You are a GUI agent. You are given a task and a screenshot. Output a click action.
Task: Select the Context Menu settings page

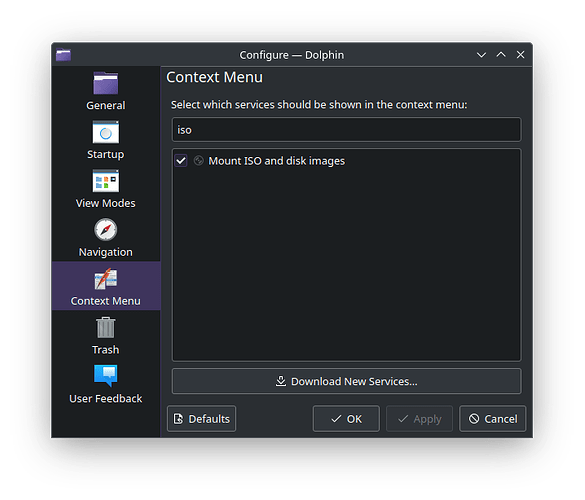[x=106, y=286]
